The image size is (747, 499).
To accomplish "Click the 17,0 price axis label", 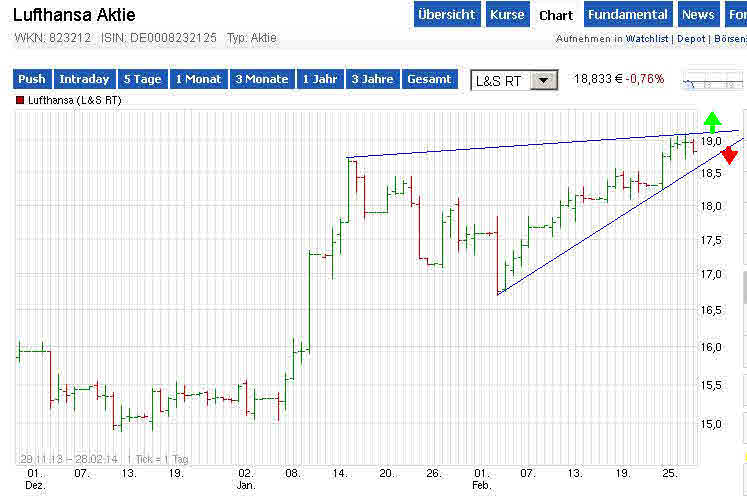I will [711, 275].
